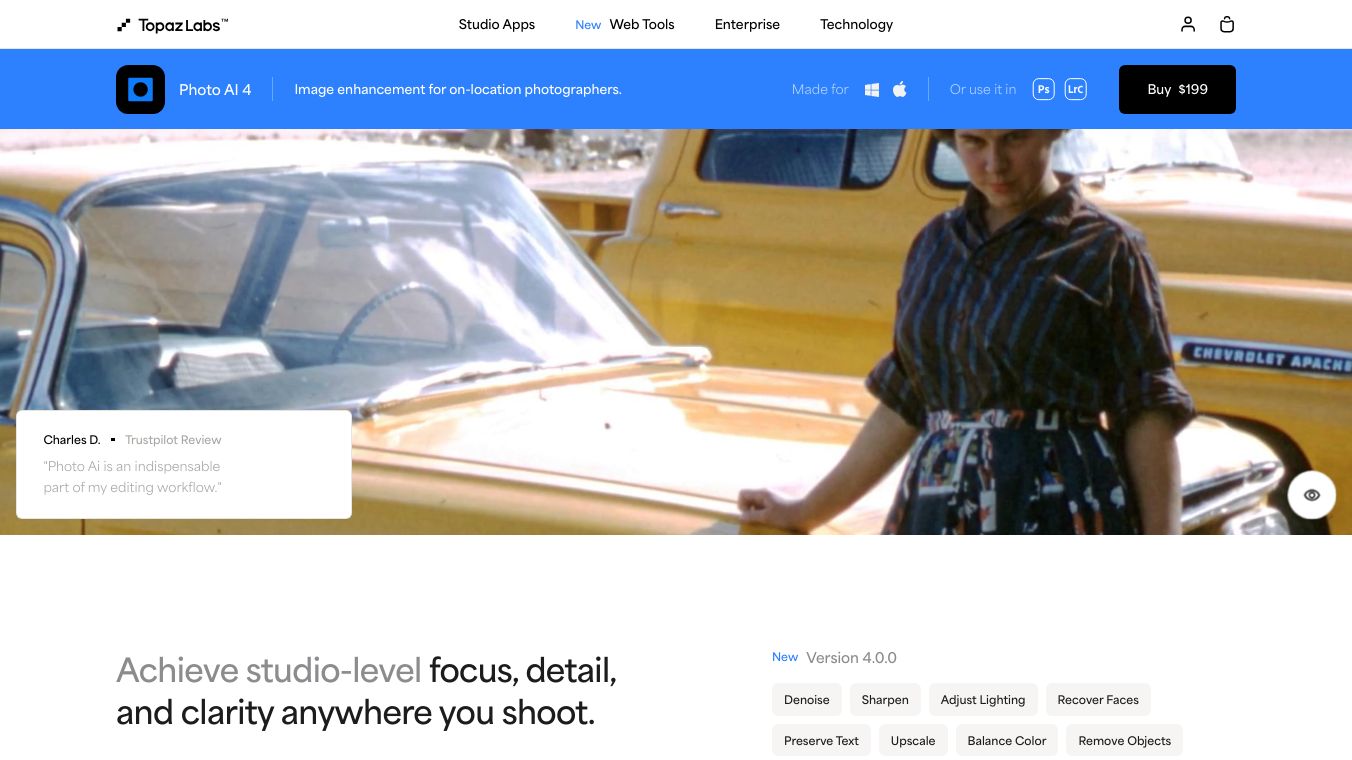The height and width of the screenshot is (760, 1352).
Task: Click the Trustpilot Review label
Action: (173, 440)
